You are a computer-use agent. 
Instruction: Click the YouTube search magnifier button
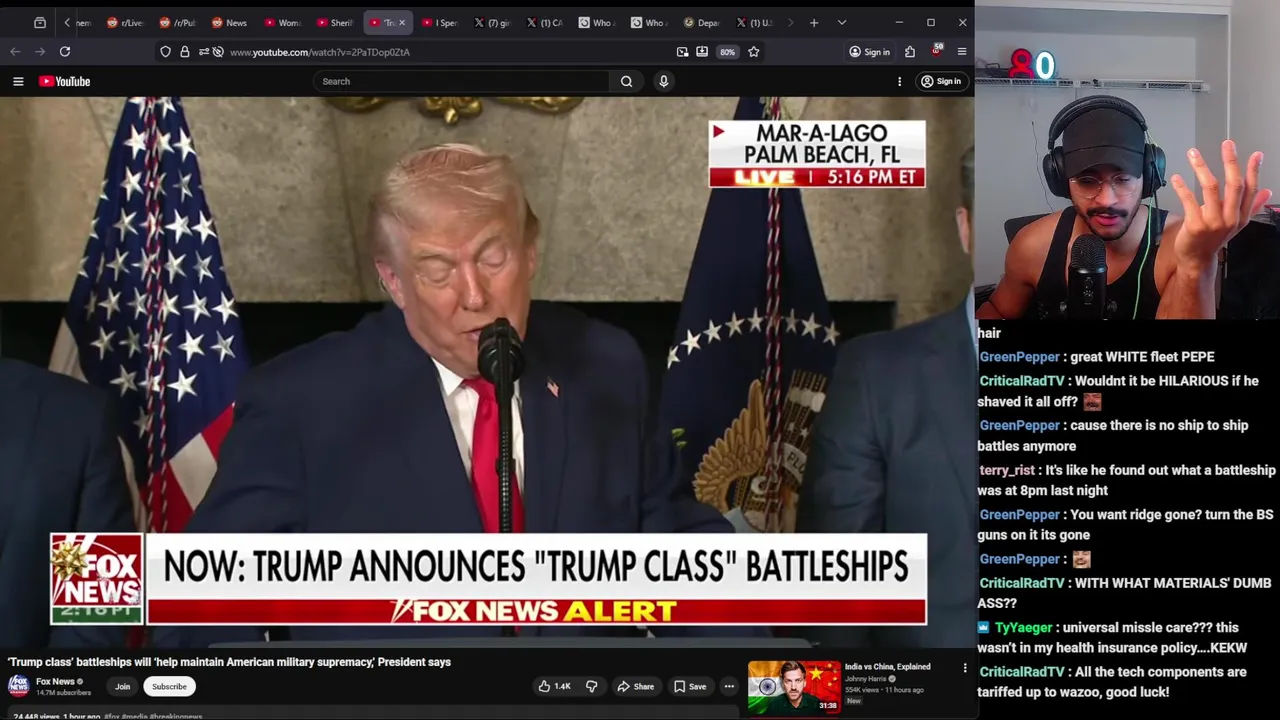pos(626,81)
